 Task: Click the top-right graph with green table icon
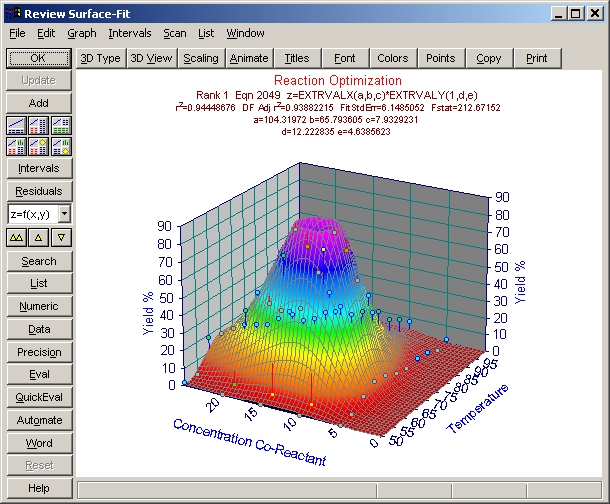point(60,125)
